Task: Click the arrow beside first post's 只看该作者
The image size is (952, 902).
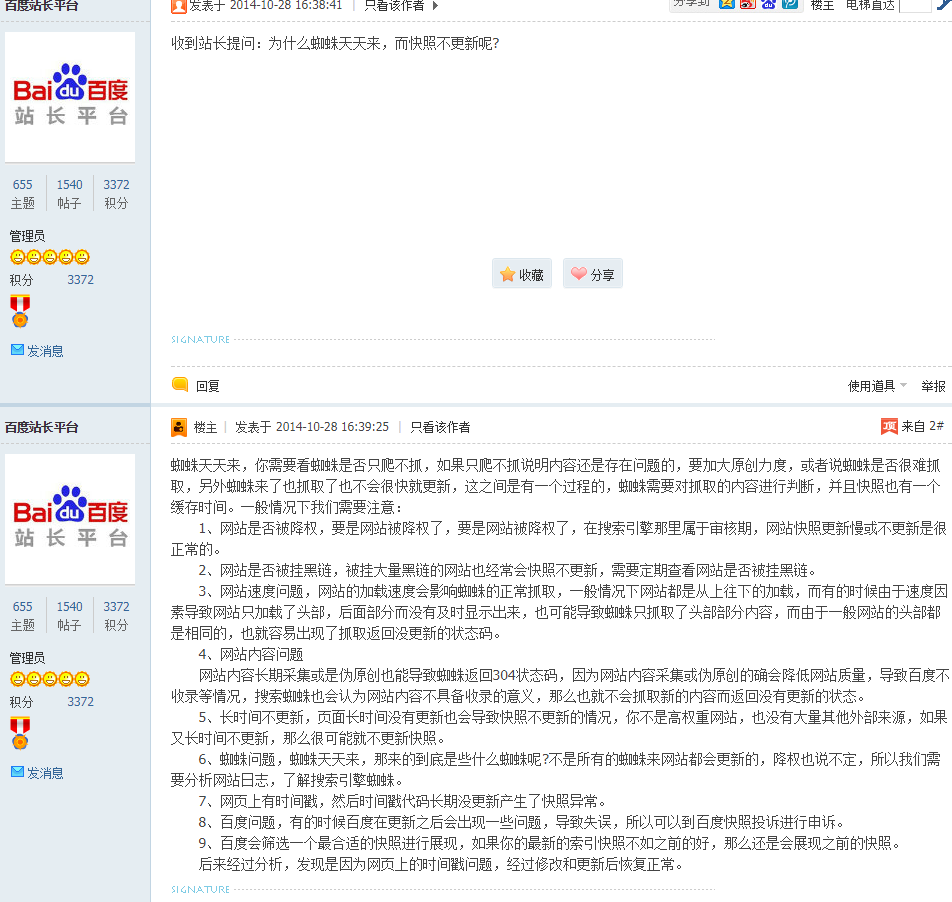Action: pos(435,5)
